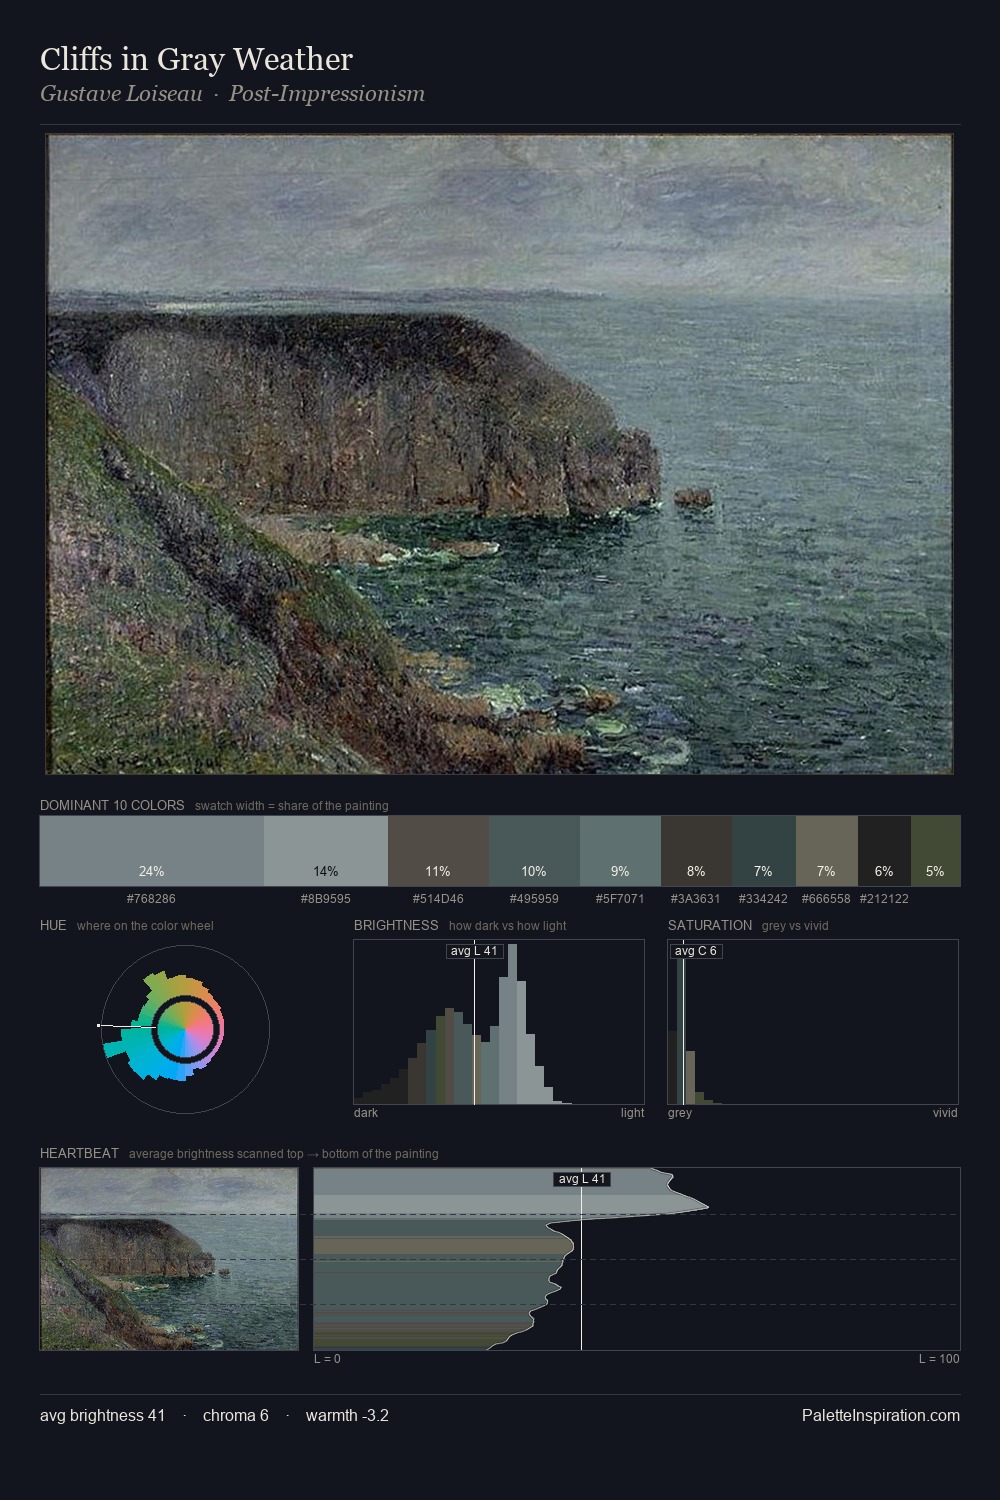Click the 'HUE' section heading
This screenshot has width=1000, height=1500.
coord(53,925)
